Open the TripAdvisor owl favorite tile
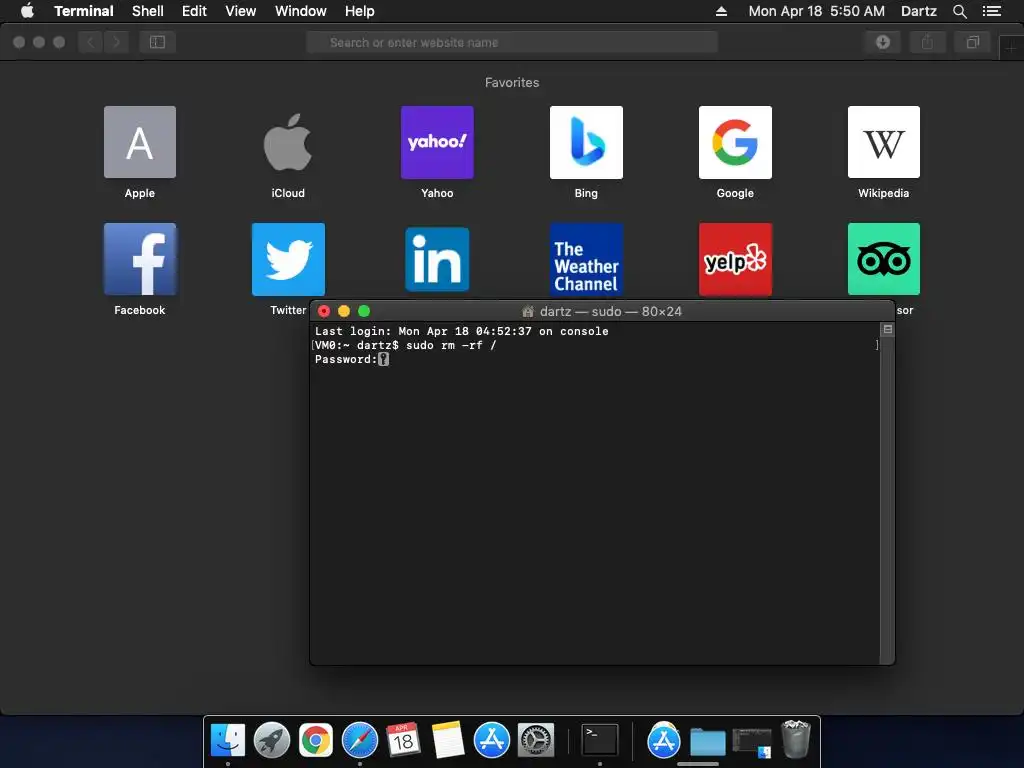Screen dimensions: 1024x768 pyautogui.click(x=884, y=259)
